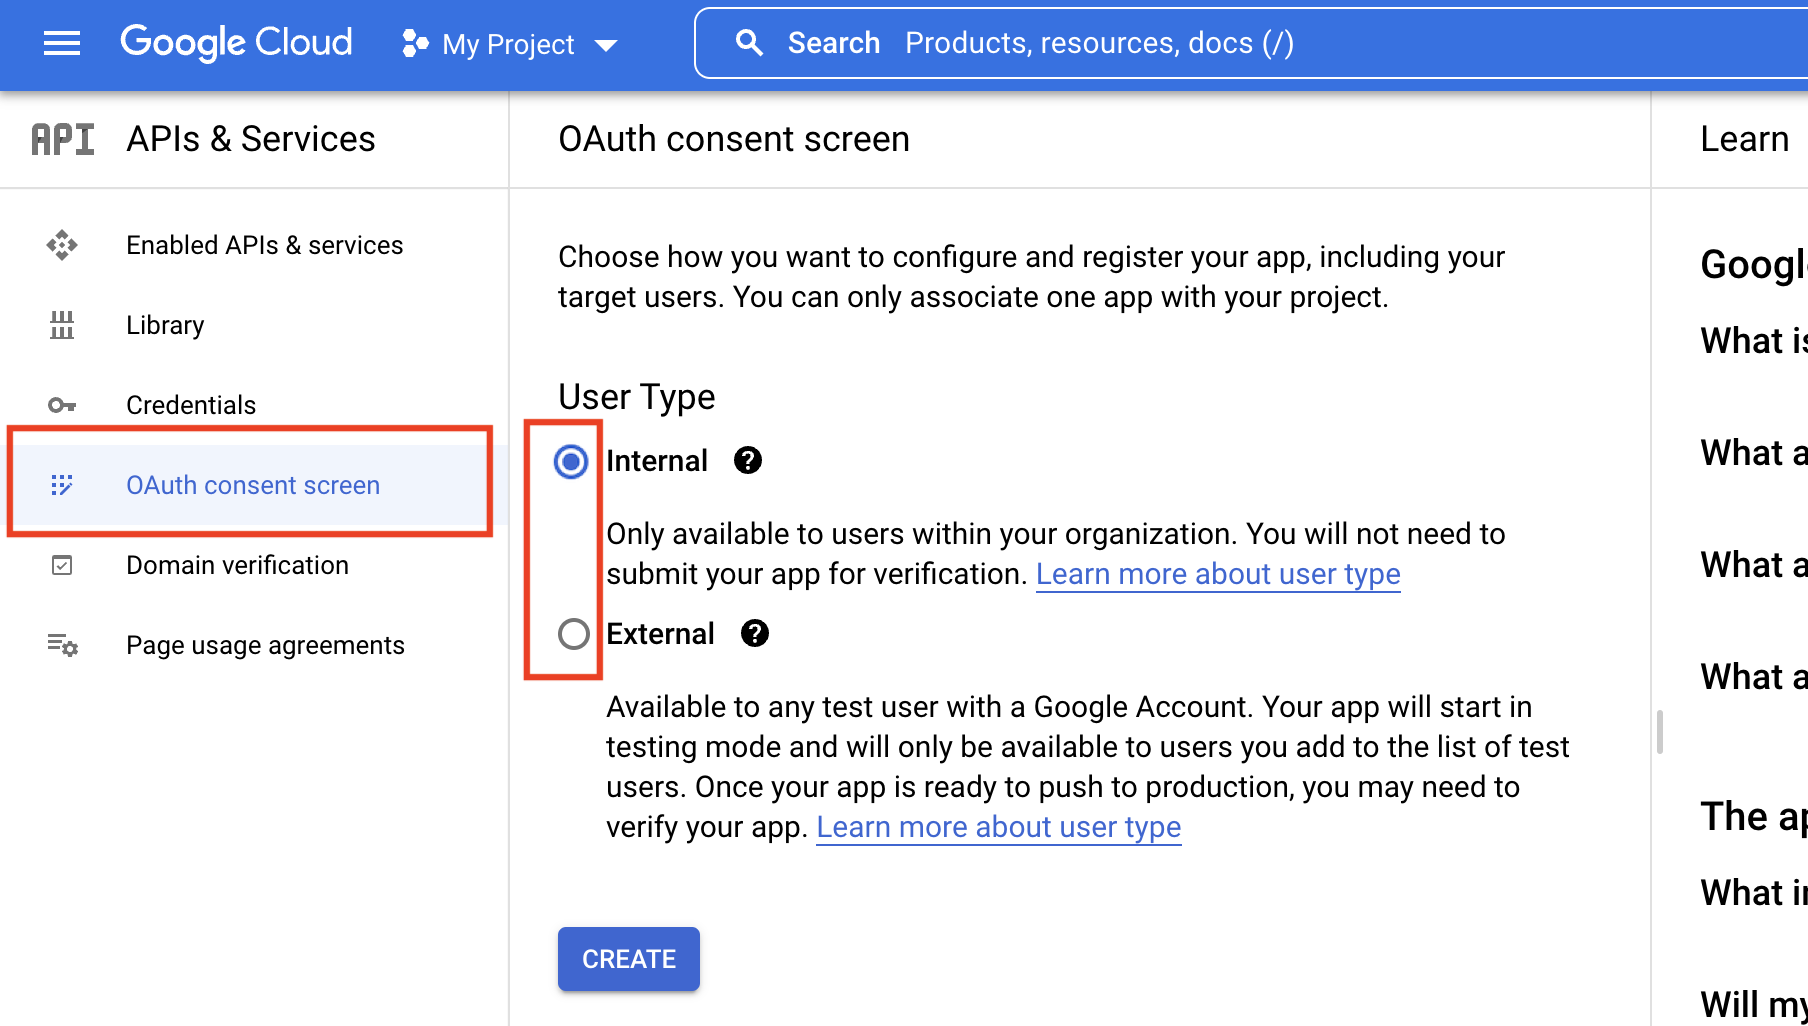Click the scrollbar thumb beside the Learn panel

1660,732
